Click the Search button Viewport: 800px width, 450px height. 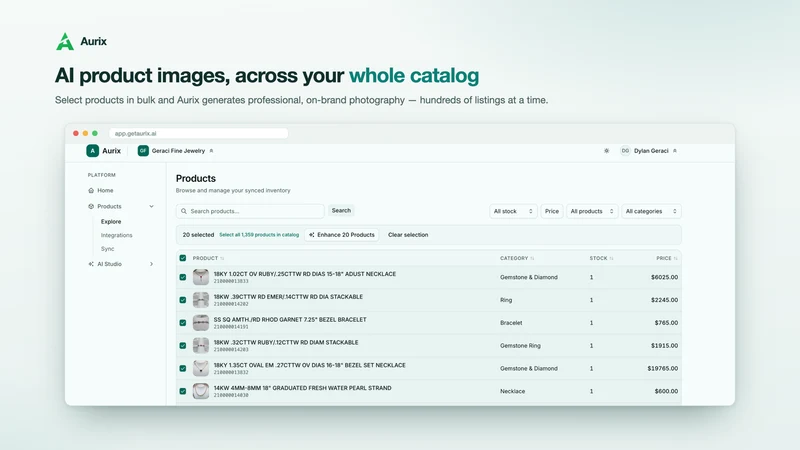[341, 210]
